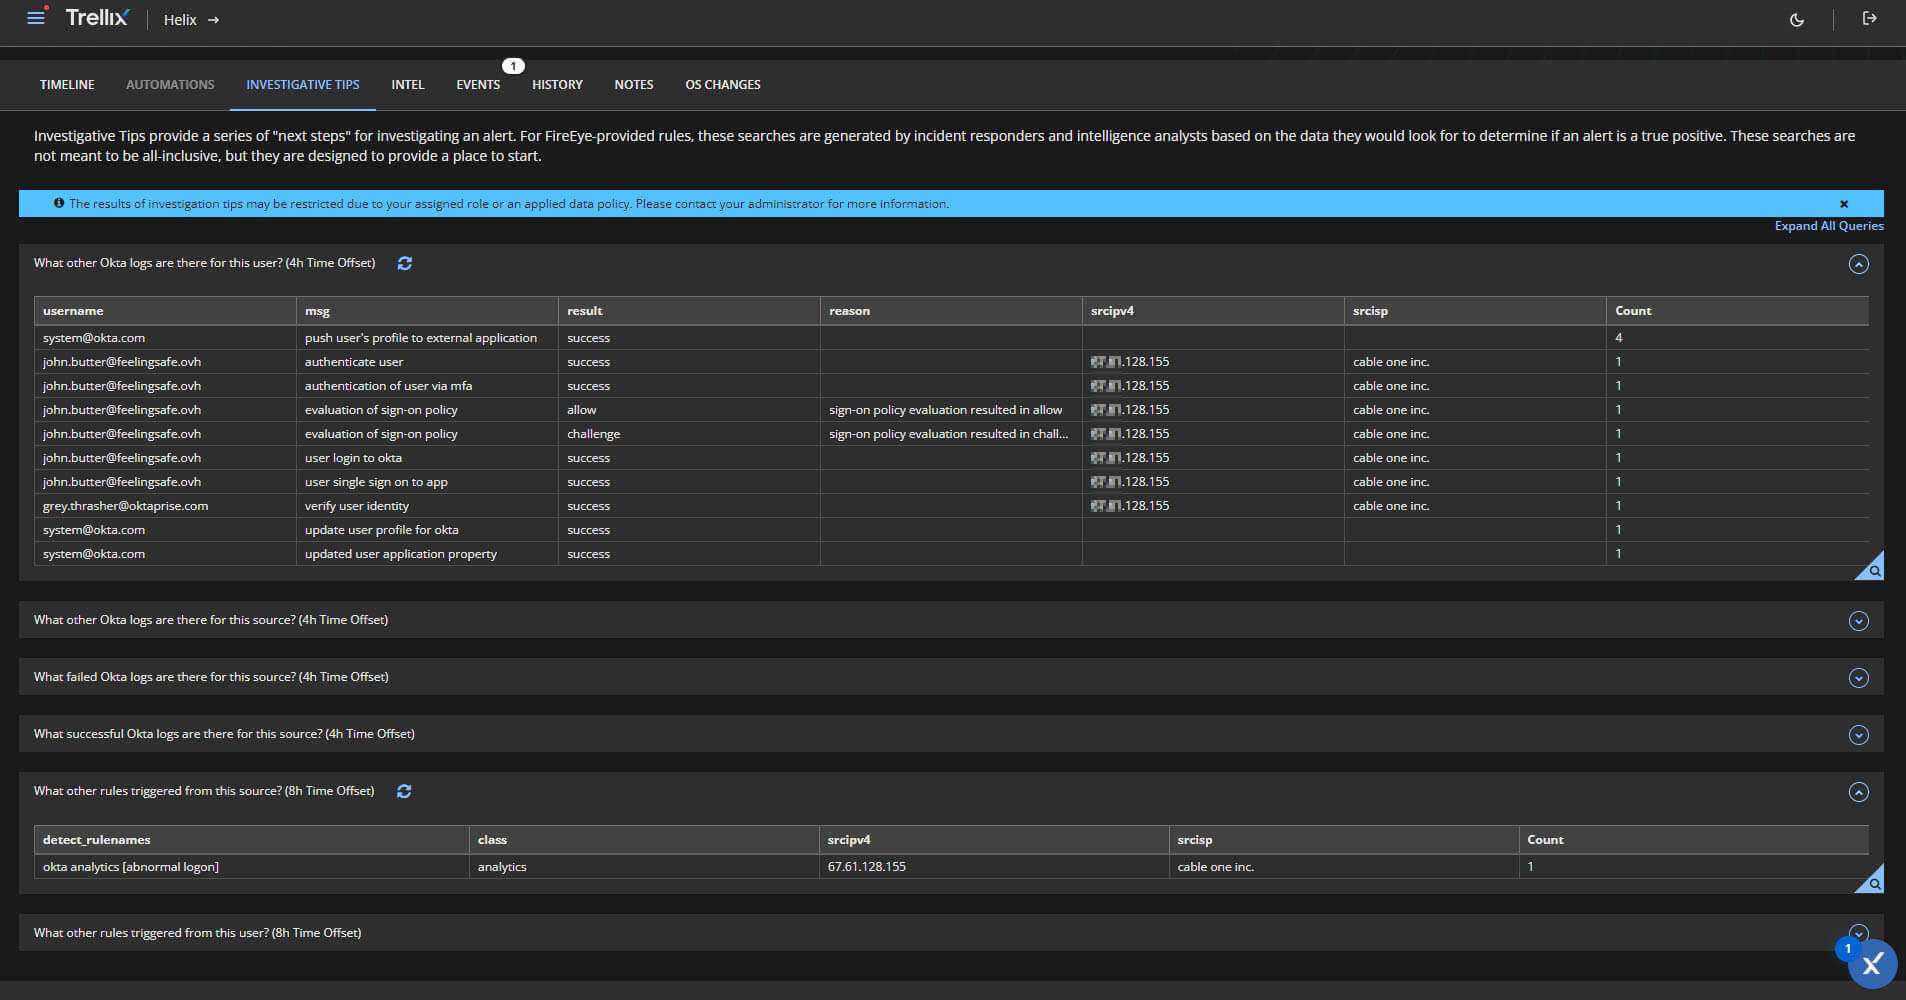Click the info icon in the banner
Screen dimensions: 1906x1000
59,203
